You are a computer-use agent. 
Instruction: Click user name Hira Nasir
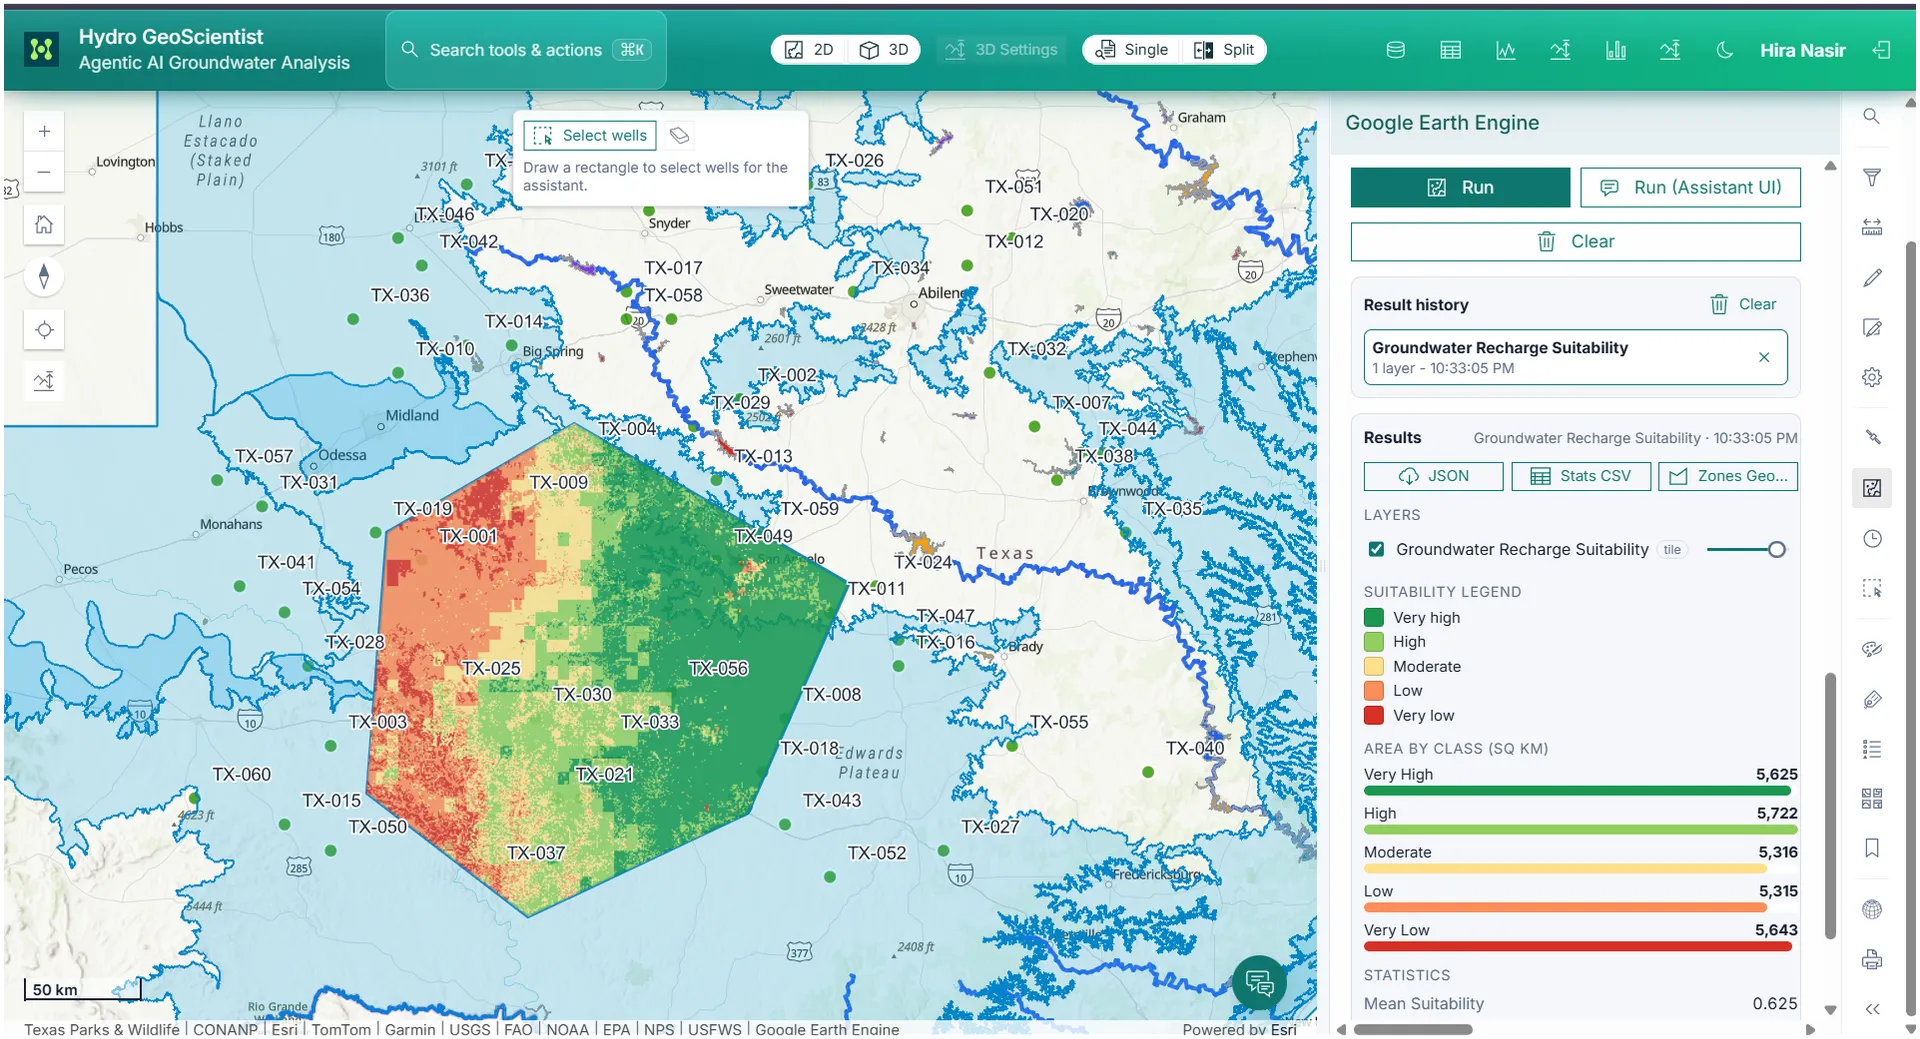(1802, 50)
